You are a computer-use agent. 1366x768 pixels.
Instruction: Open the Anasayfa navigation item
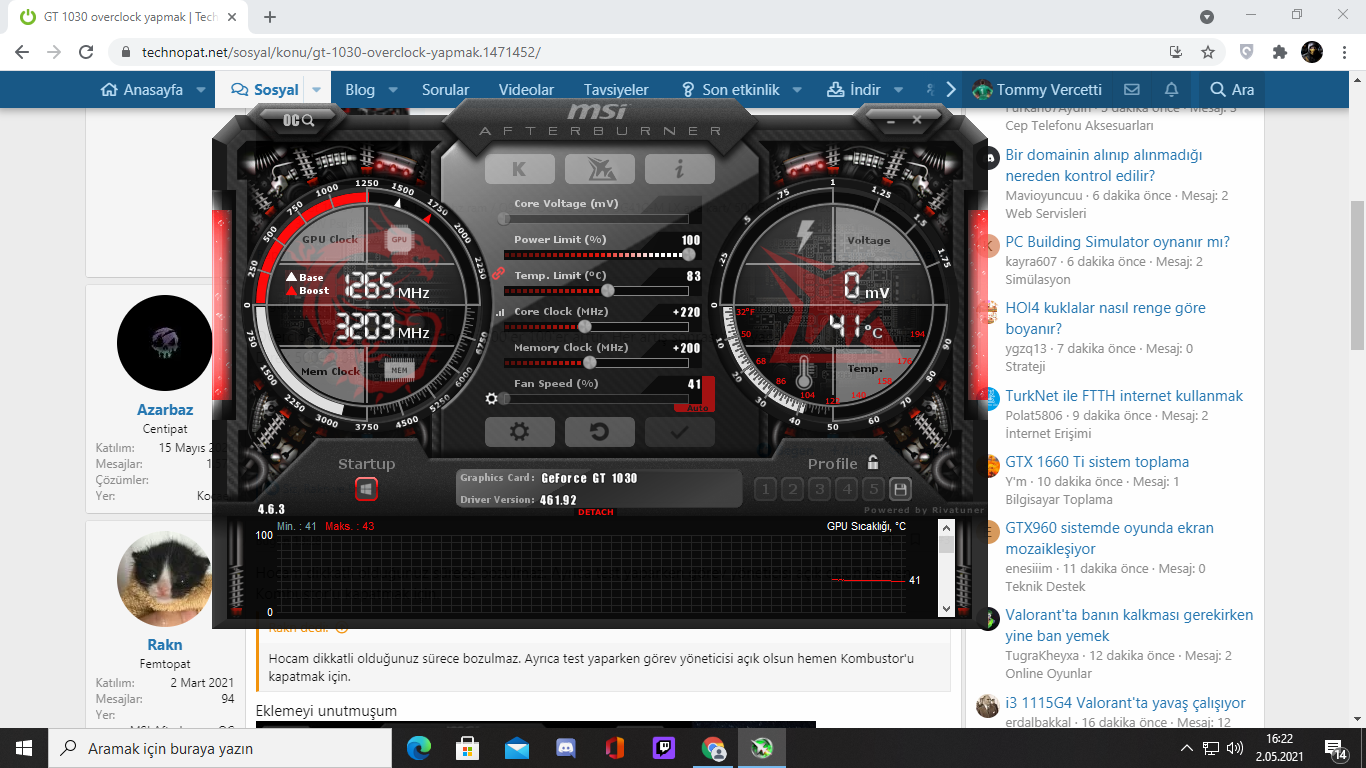tap(142, 89)
